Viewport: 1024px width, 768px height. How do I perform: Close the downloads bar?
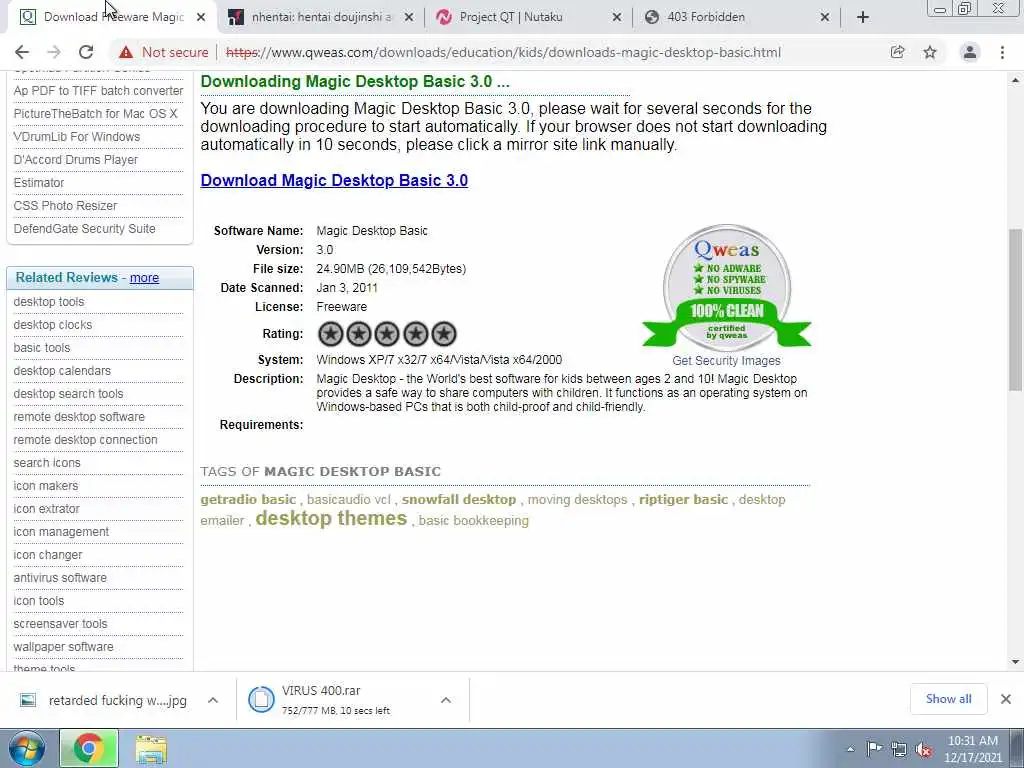tap(1006, 699)
